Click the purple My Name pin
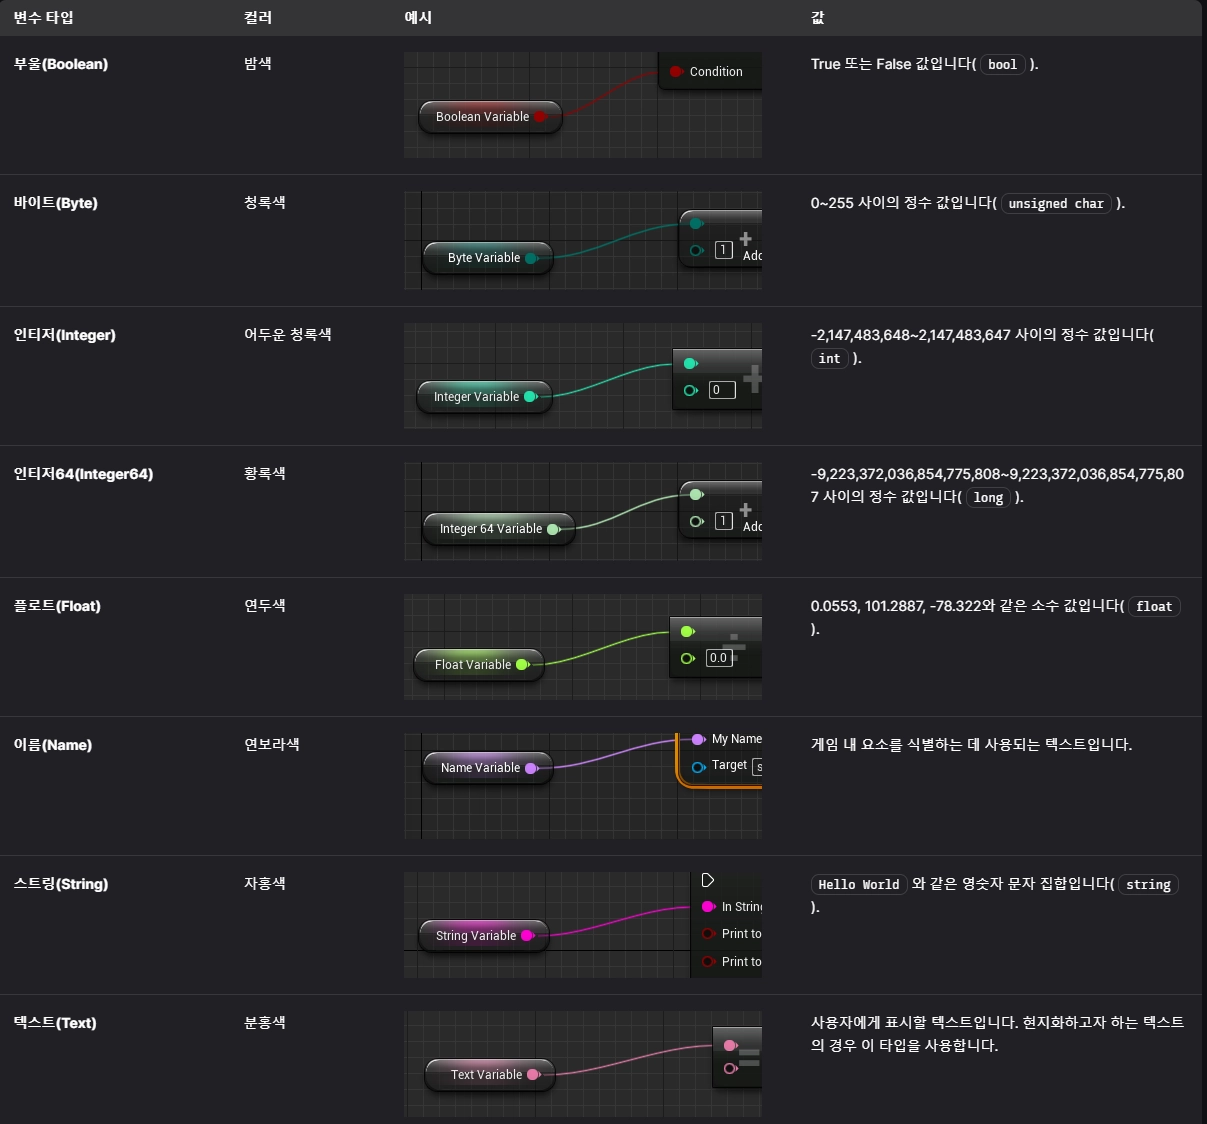 (x=698, y=739)
